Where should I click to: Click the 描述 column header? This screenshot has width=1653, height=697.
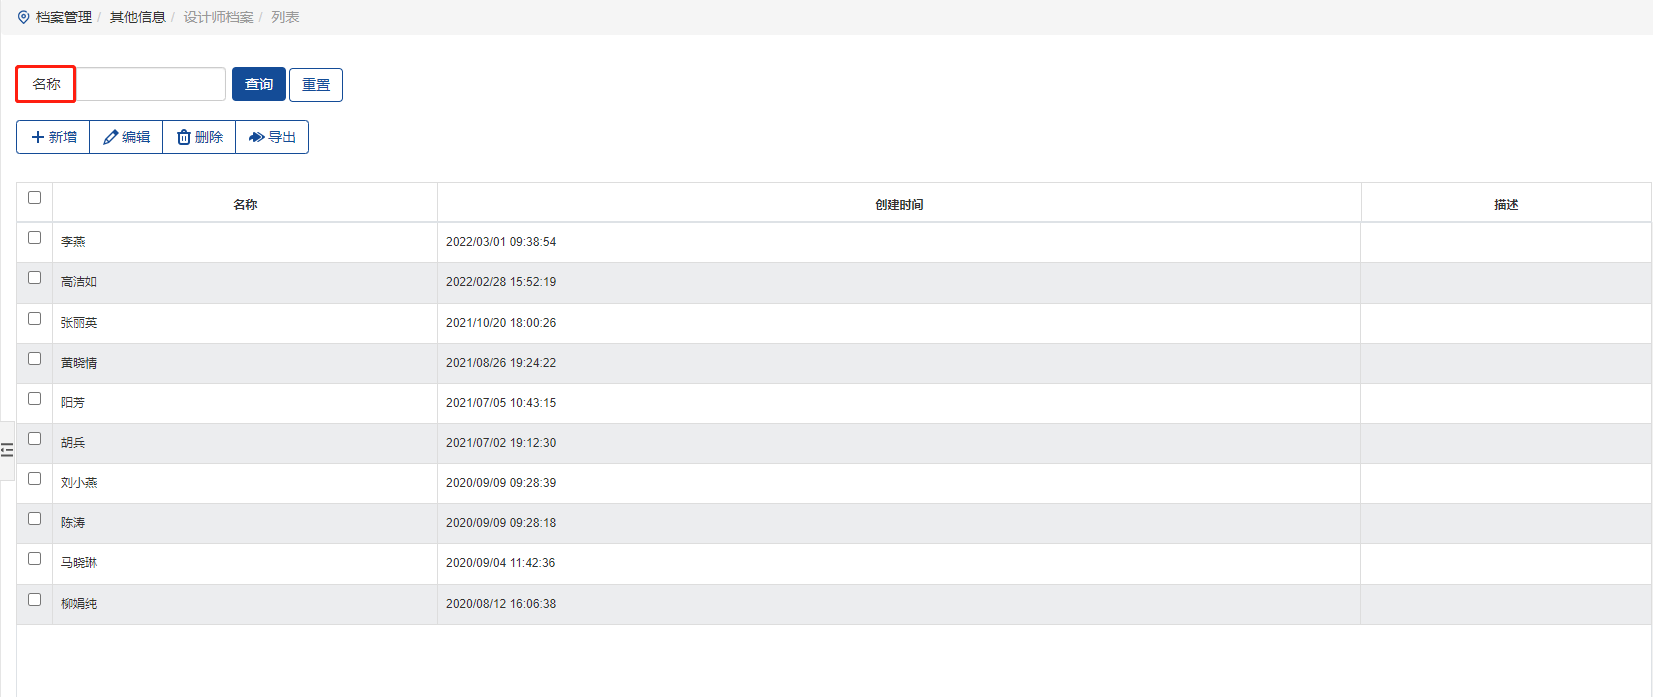tap(1506, 204)
